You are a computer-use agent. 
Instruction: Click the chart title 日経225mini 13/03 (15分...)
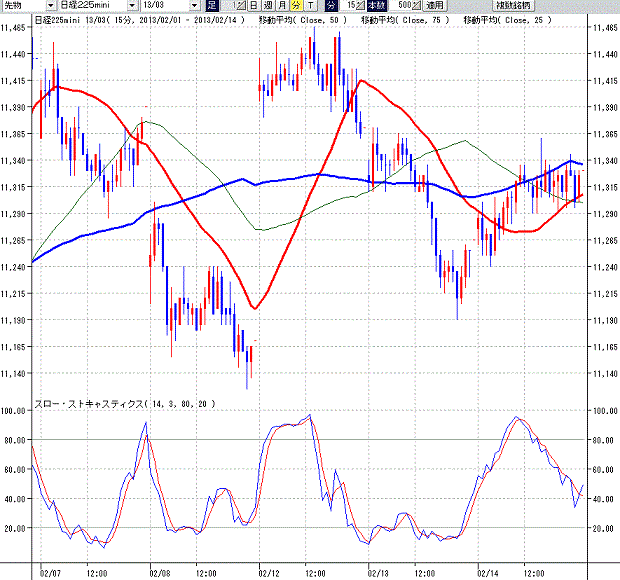pos(140,20)
